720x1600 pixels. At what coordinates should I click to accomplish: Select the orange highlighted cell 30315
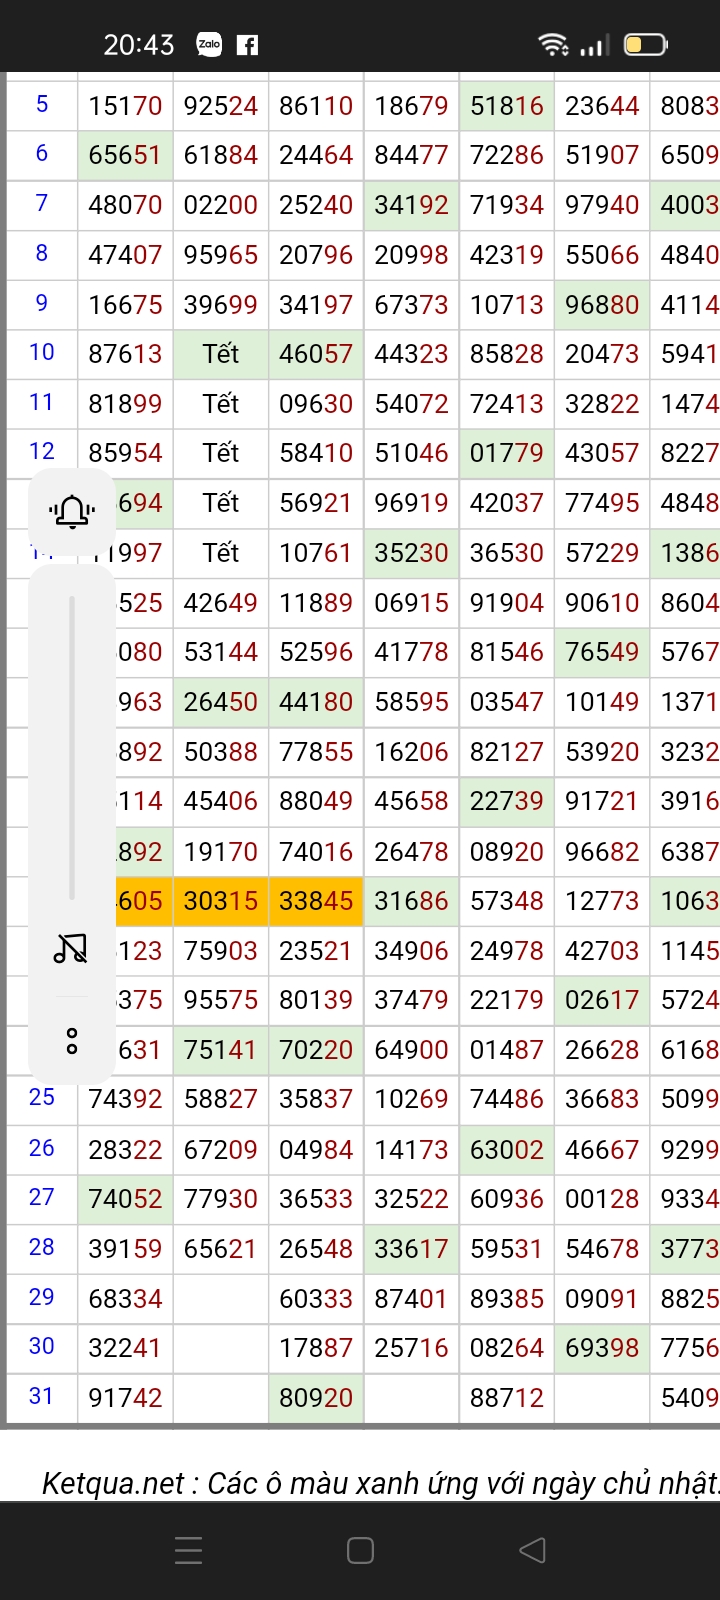point(221,901)
